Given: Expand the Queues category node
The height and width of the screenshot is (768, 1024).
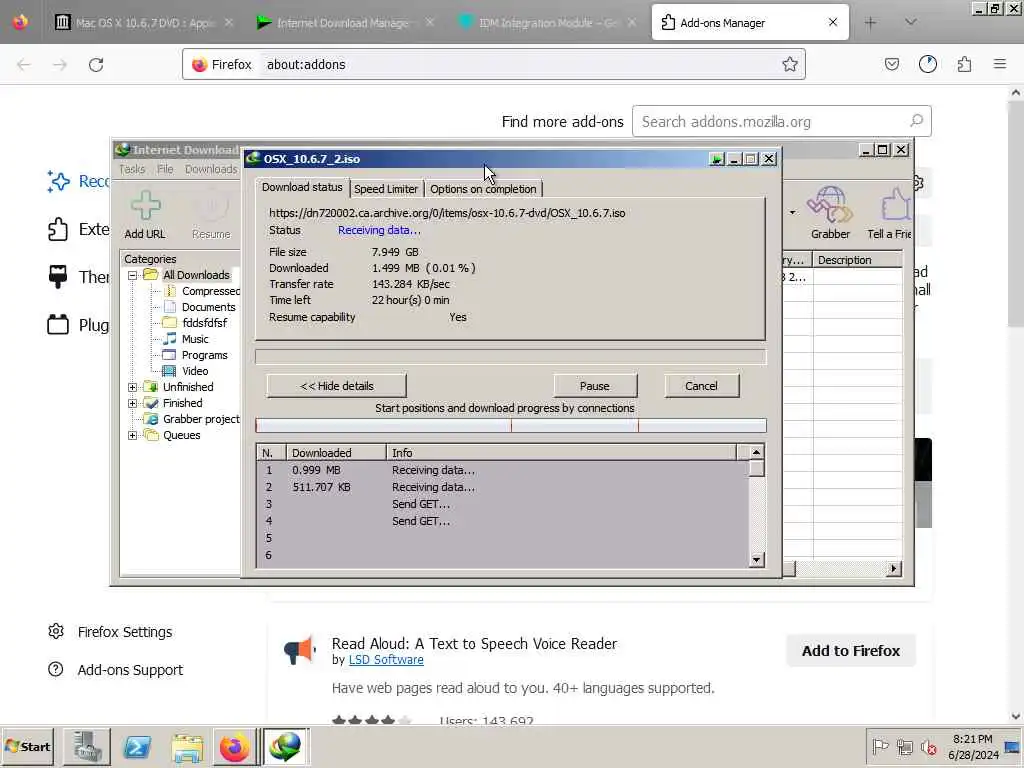Looking at the screenshot, I should click(133, 436).
